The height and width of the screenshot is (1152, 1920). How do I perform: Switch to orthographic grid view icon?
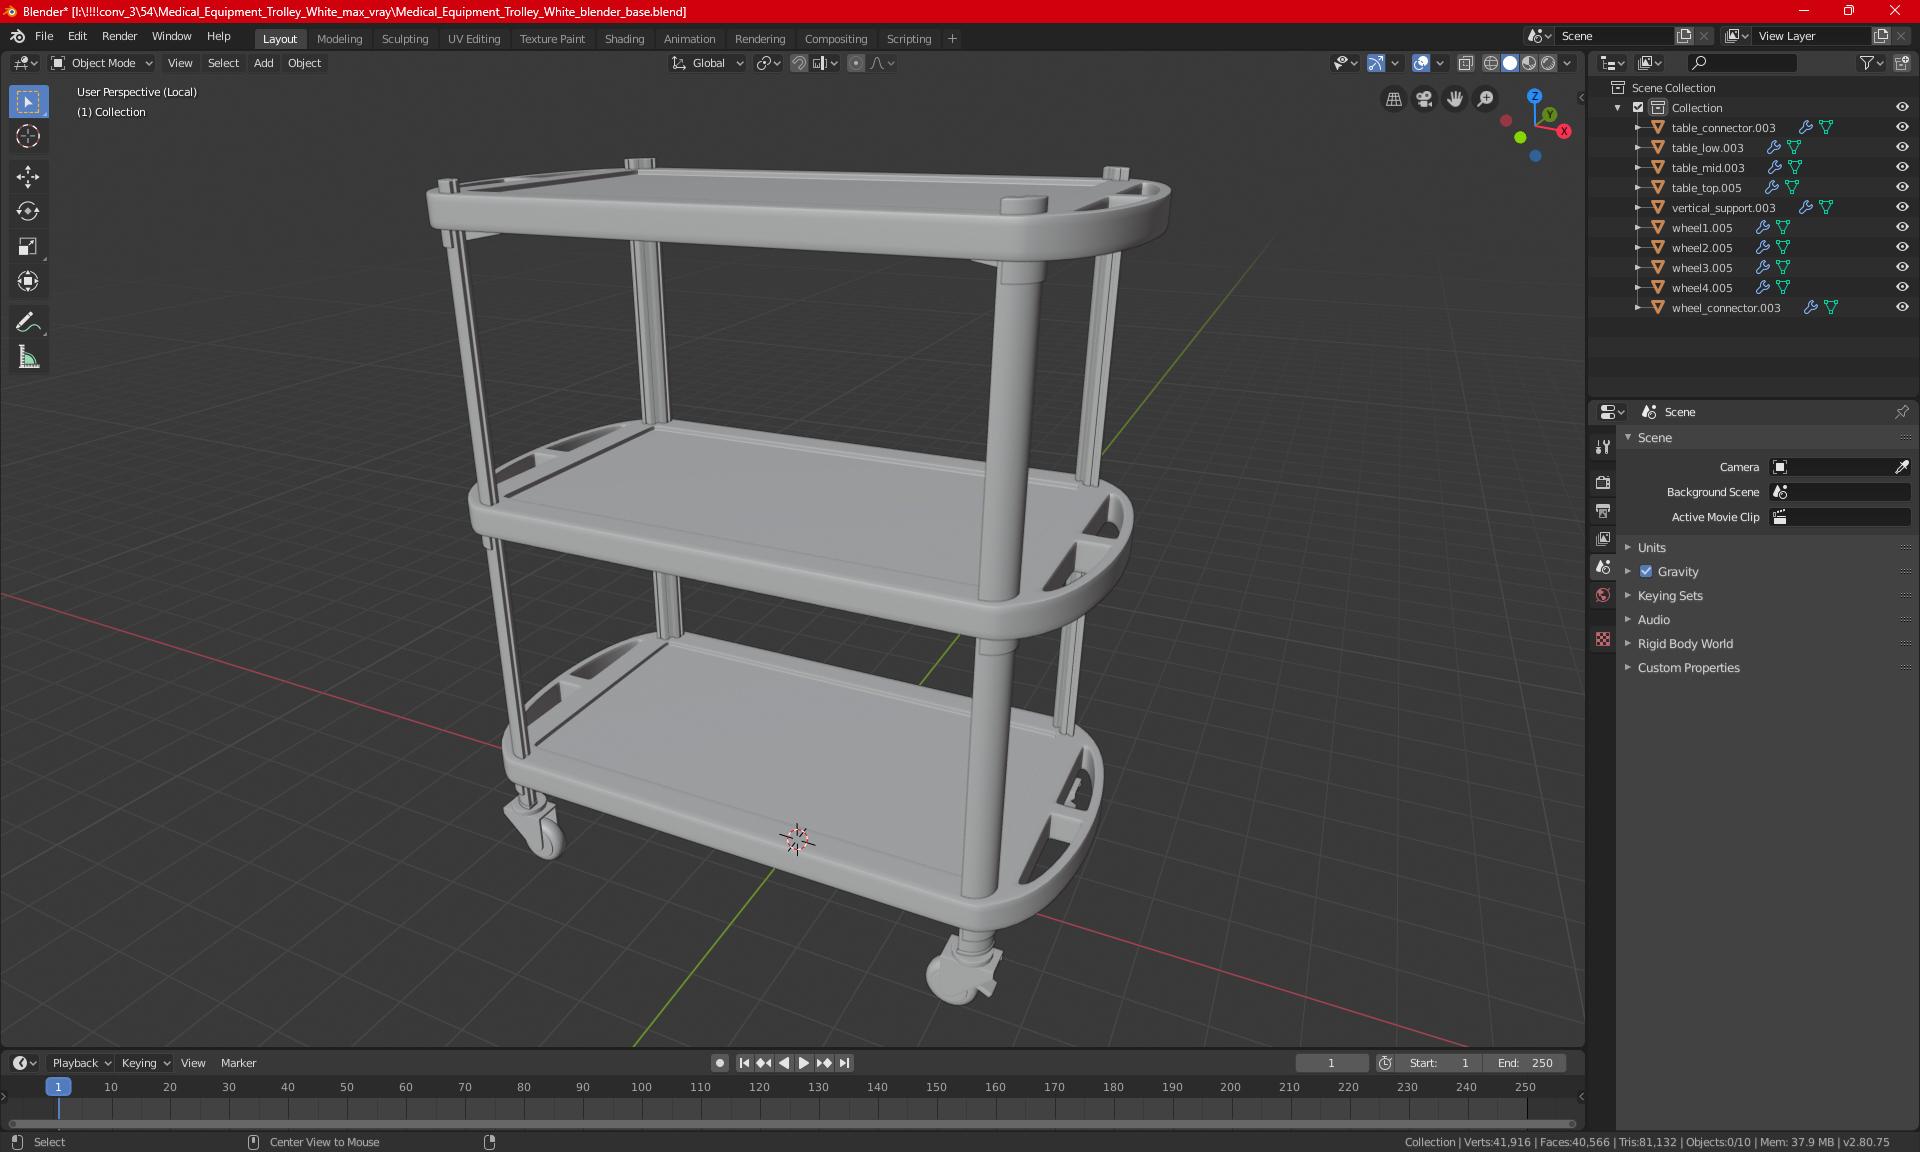[x=1393, y=99]
